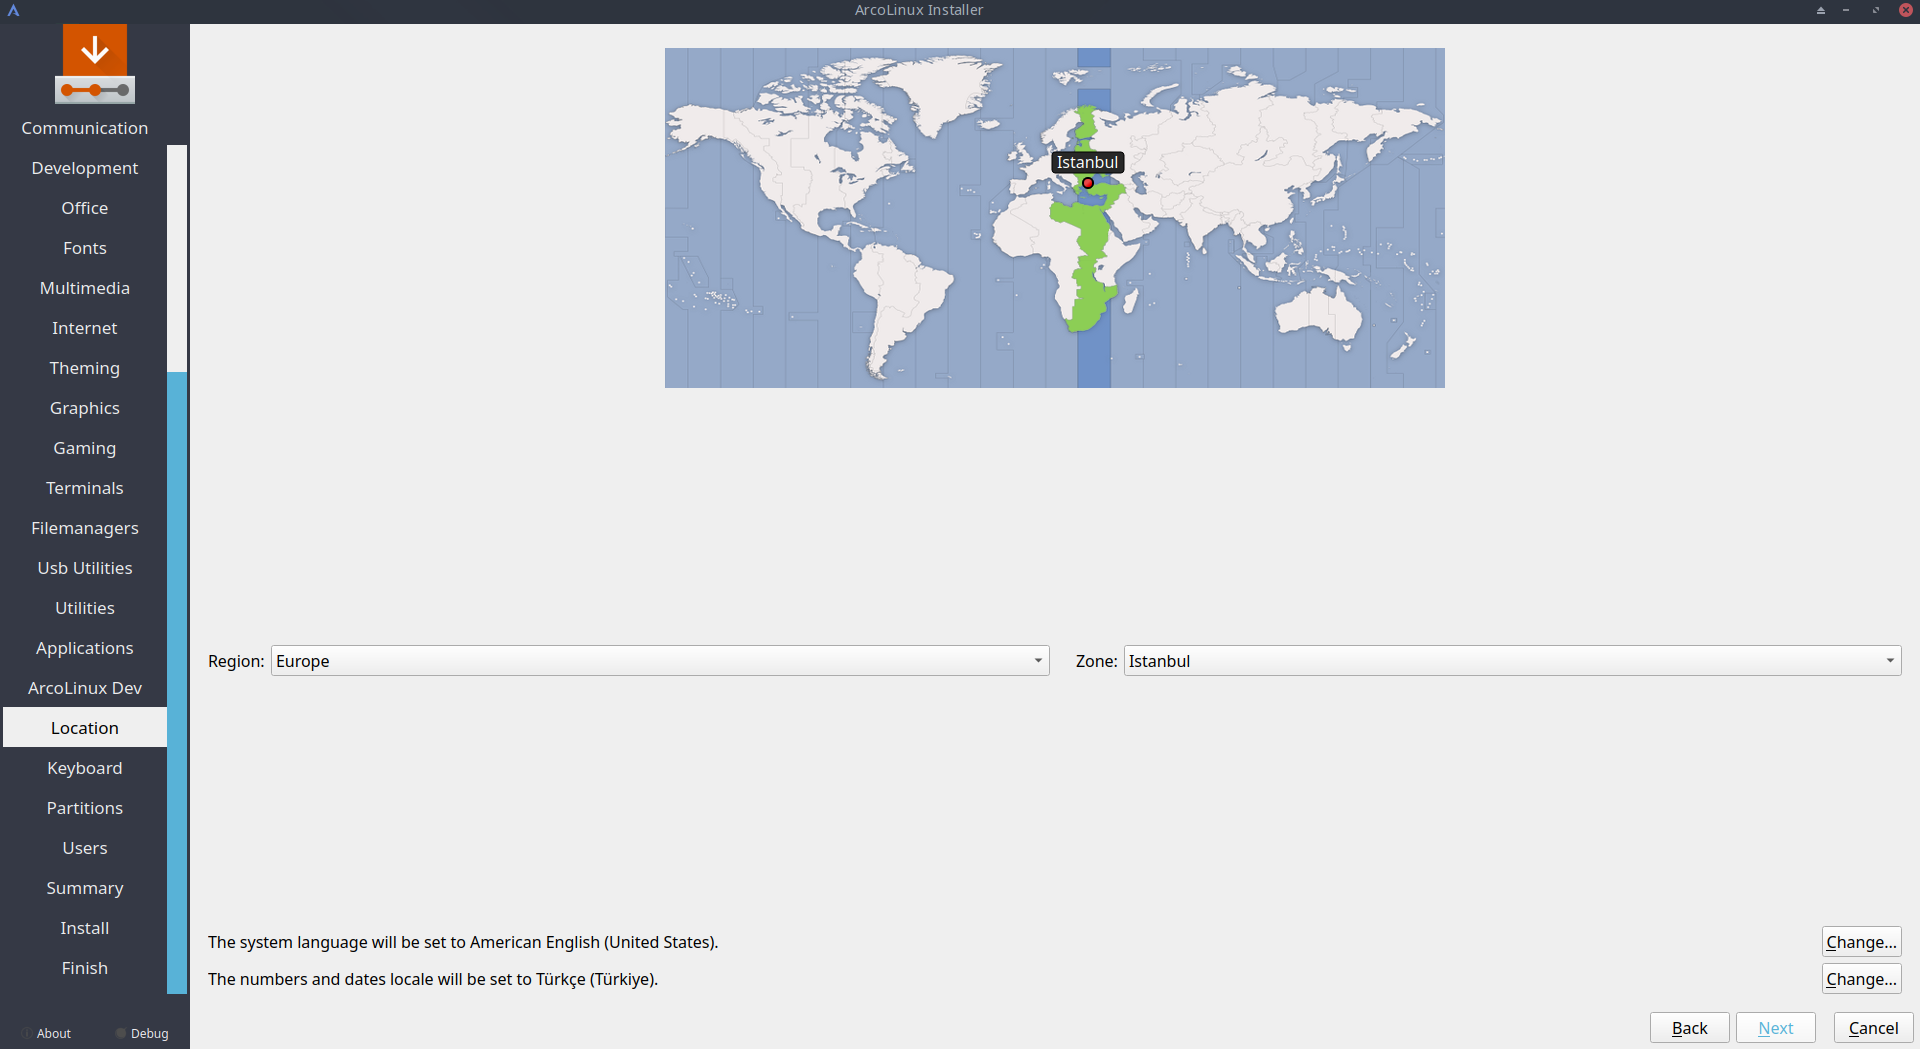Click the Region label text
Screen dimensions: 1920x1049
236,661
